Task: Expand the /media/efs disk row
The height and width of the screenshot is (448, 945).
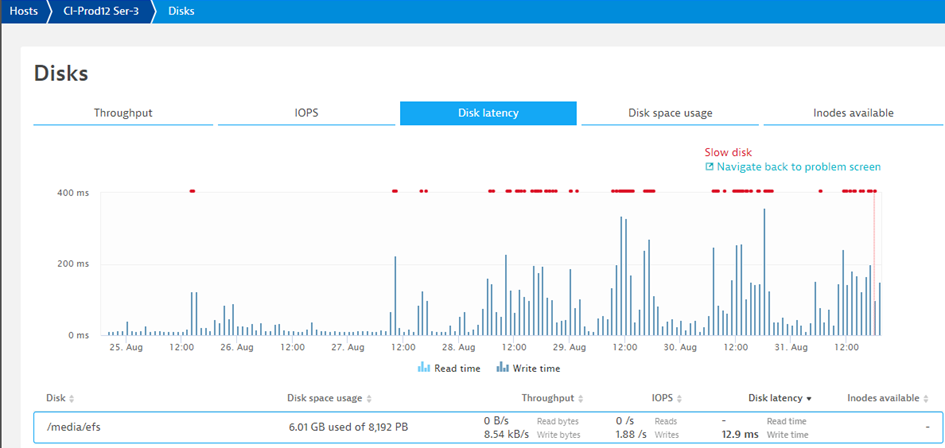Action: click(x=488, y=427)
